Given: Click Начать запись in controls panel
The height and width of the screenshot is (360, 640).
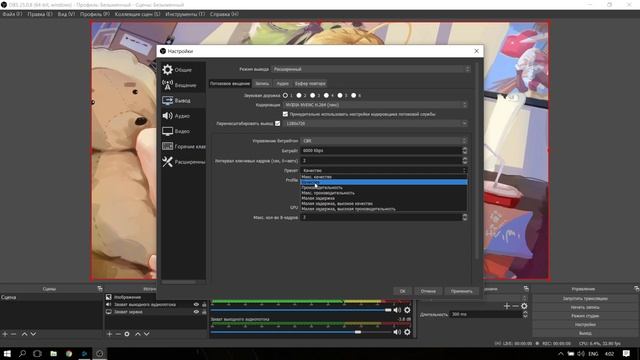Looking at the screenshot, I should [585, 307].
